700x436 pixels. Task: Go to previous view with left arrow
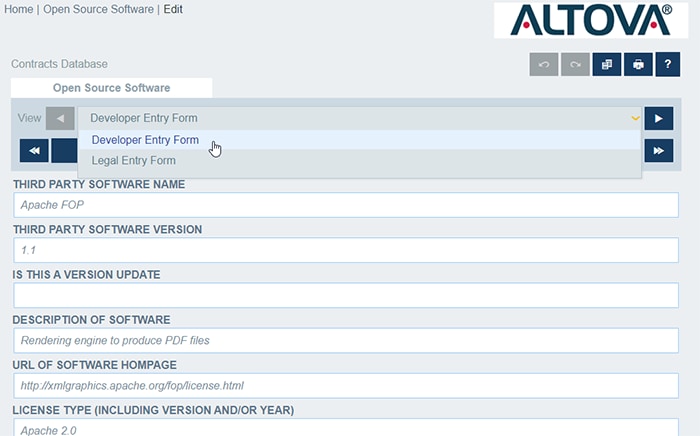click(60, 118)
